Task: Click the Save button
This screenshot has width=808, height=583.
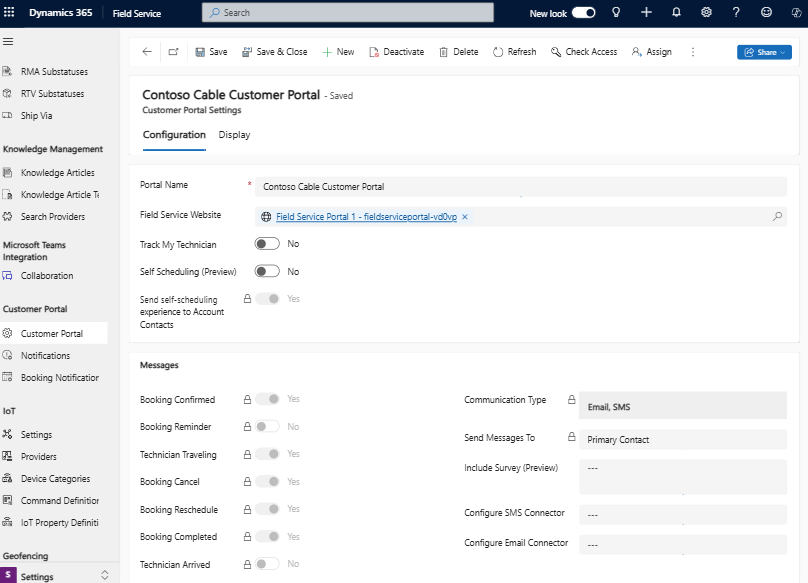Action: click(211, 52)
